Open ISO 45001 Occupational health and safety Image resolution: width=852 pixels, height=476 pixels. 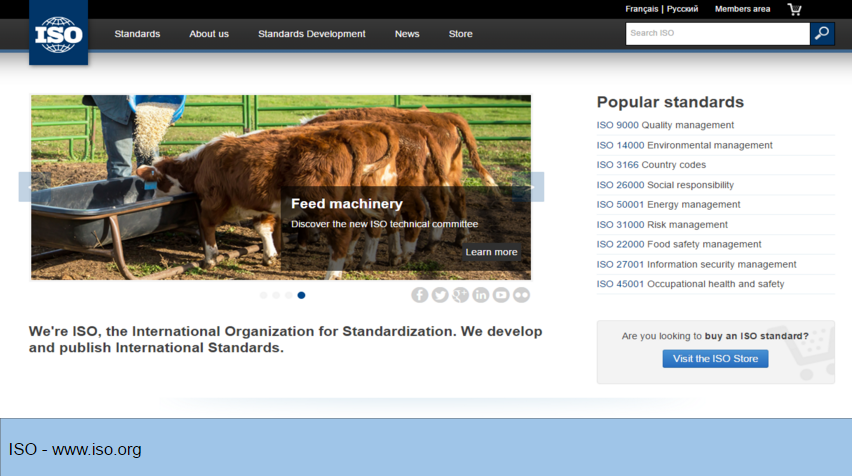(x=690, y=284)
